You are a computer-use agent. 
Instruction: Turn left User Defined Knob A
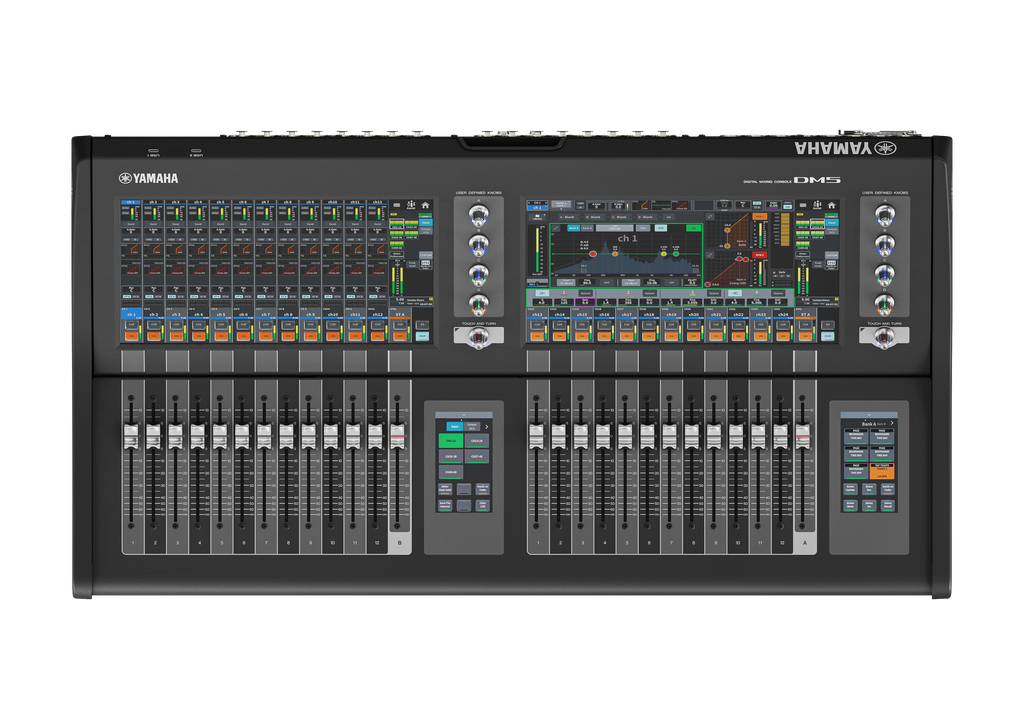(479, 214)
